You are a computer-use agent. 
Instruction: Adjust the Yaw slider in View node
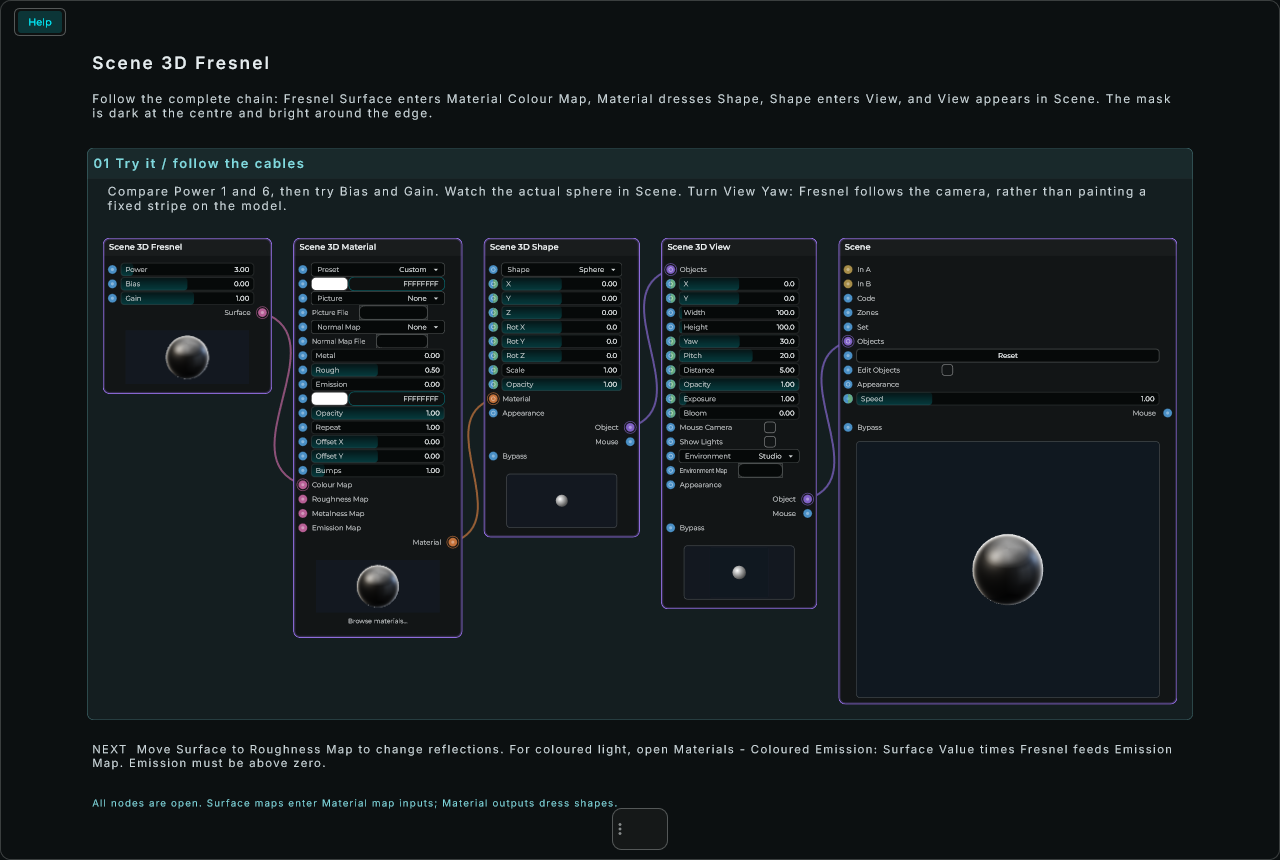click(x=739, y=341)
